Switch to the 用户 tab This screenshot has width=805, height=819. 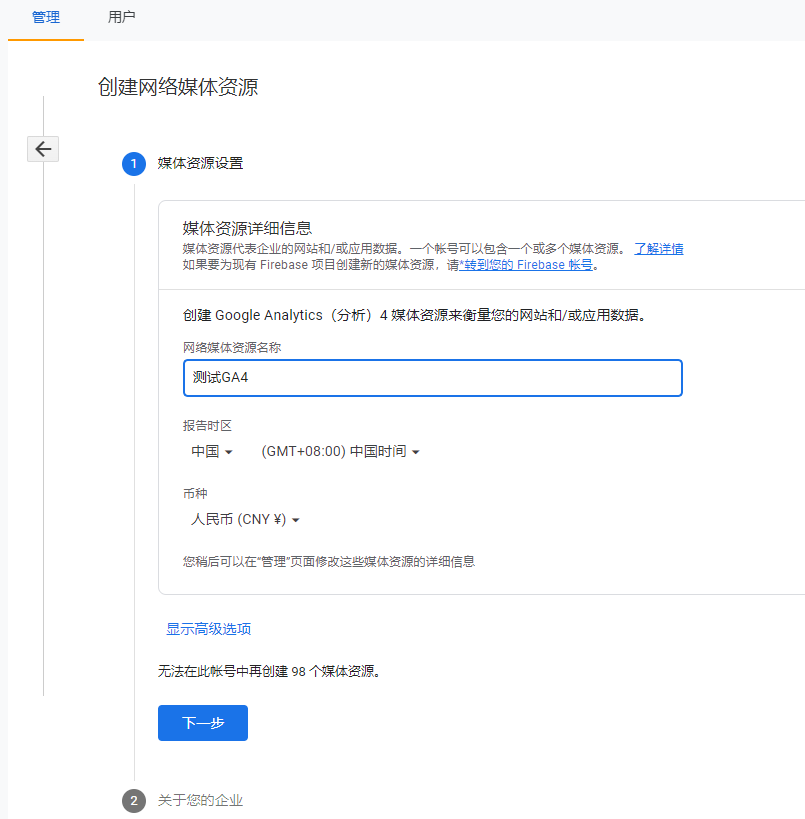[122, 16]
